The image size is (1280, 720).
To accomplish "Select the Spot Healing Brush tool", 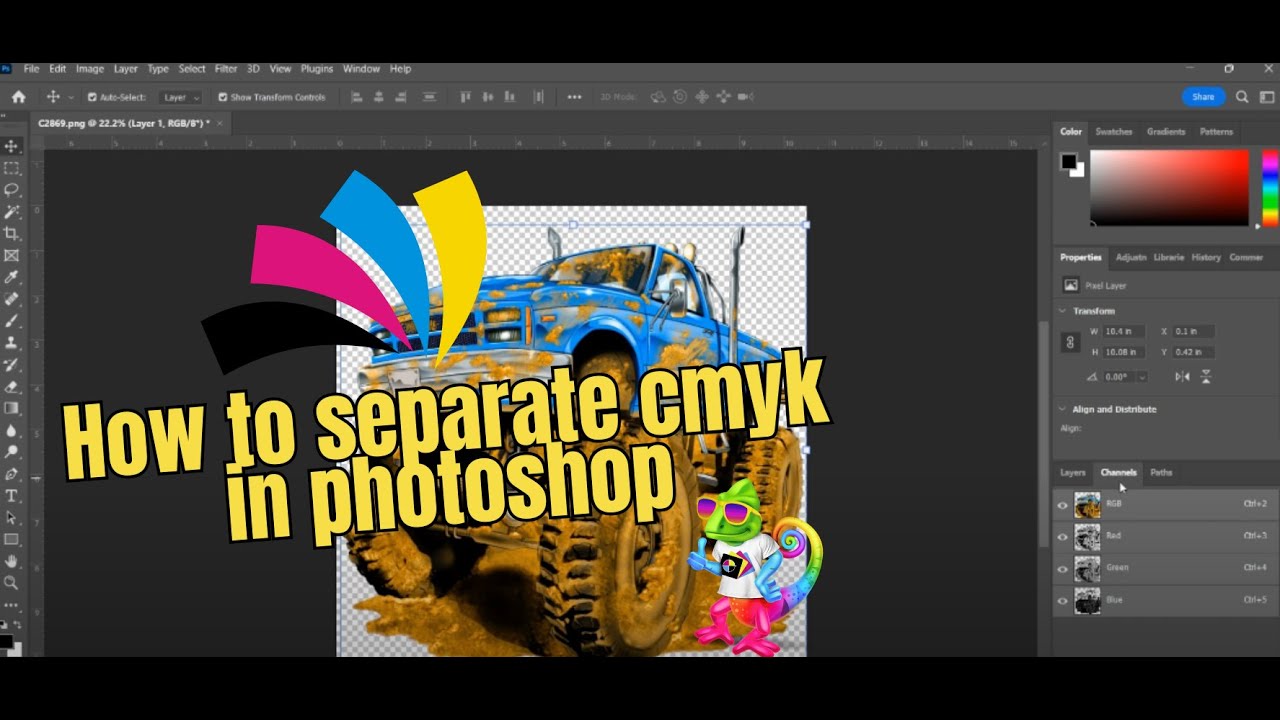I will (12, 299).
